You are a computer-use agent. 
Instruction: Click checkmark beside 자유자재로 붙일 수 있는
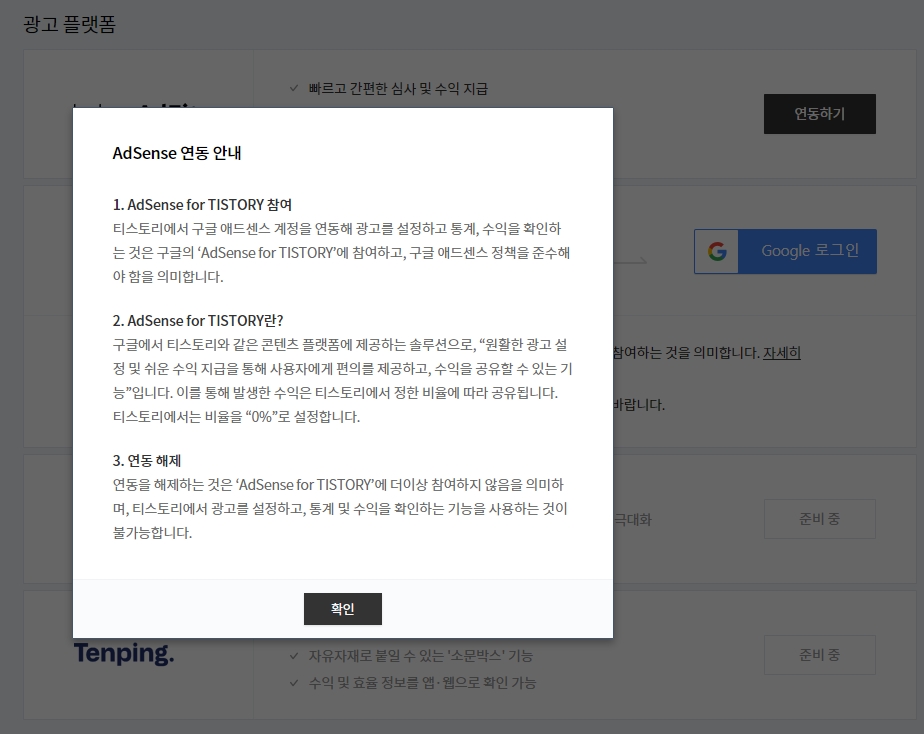[x=293, y=655]
